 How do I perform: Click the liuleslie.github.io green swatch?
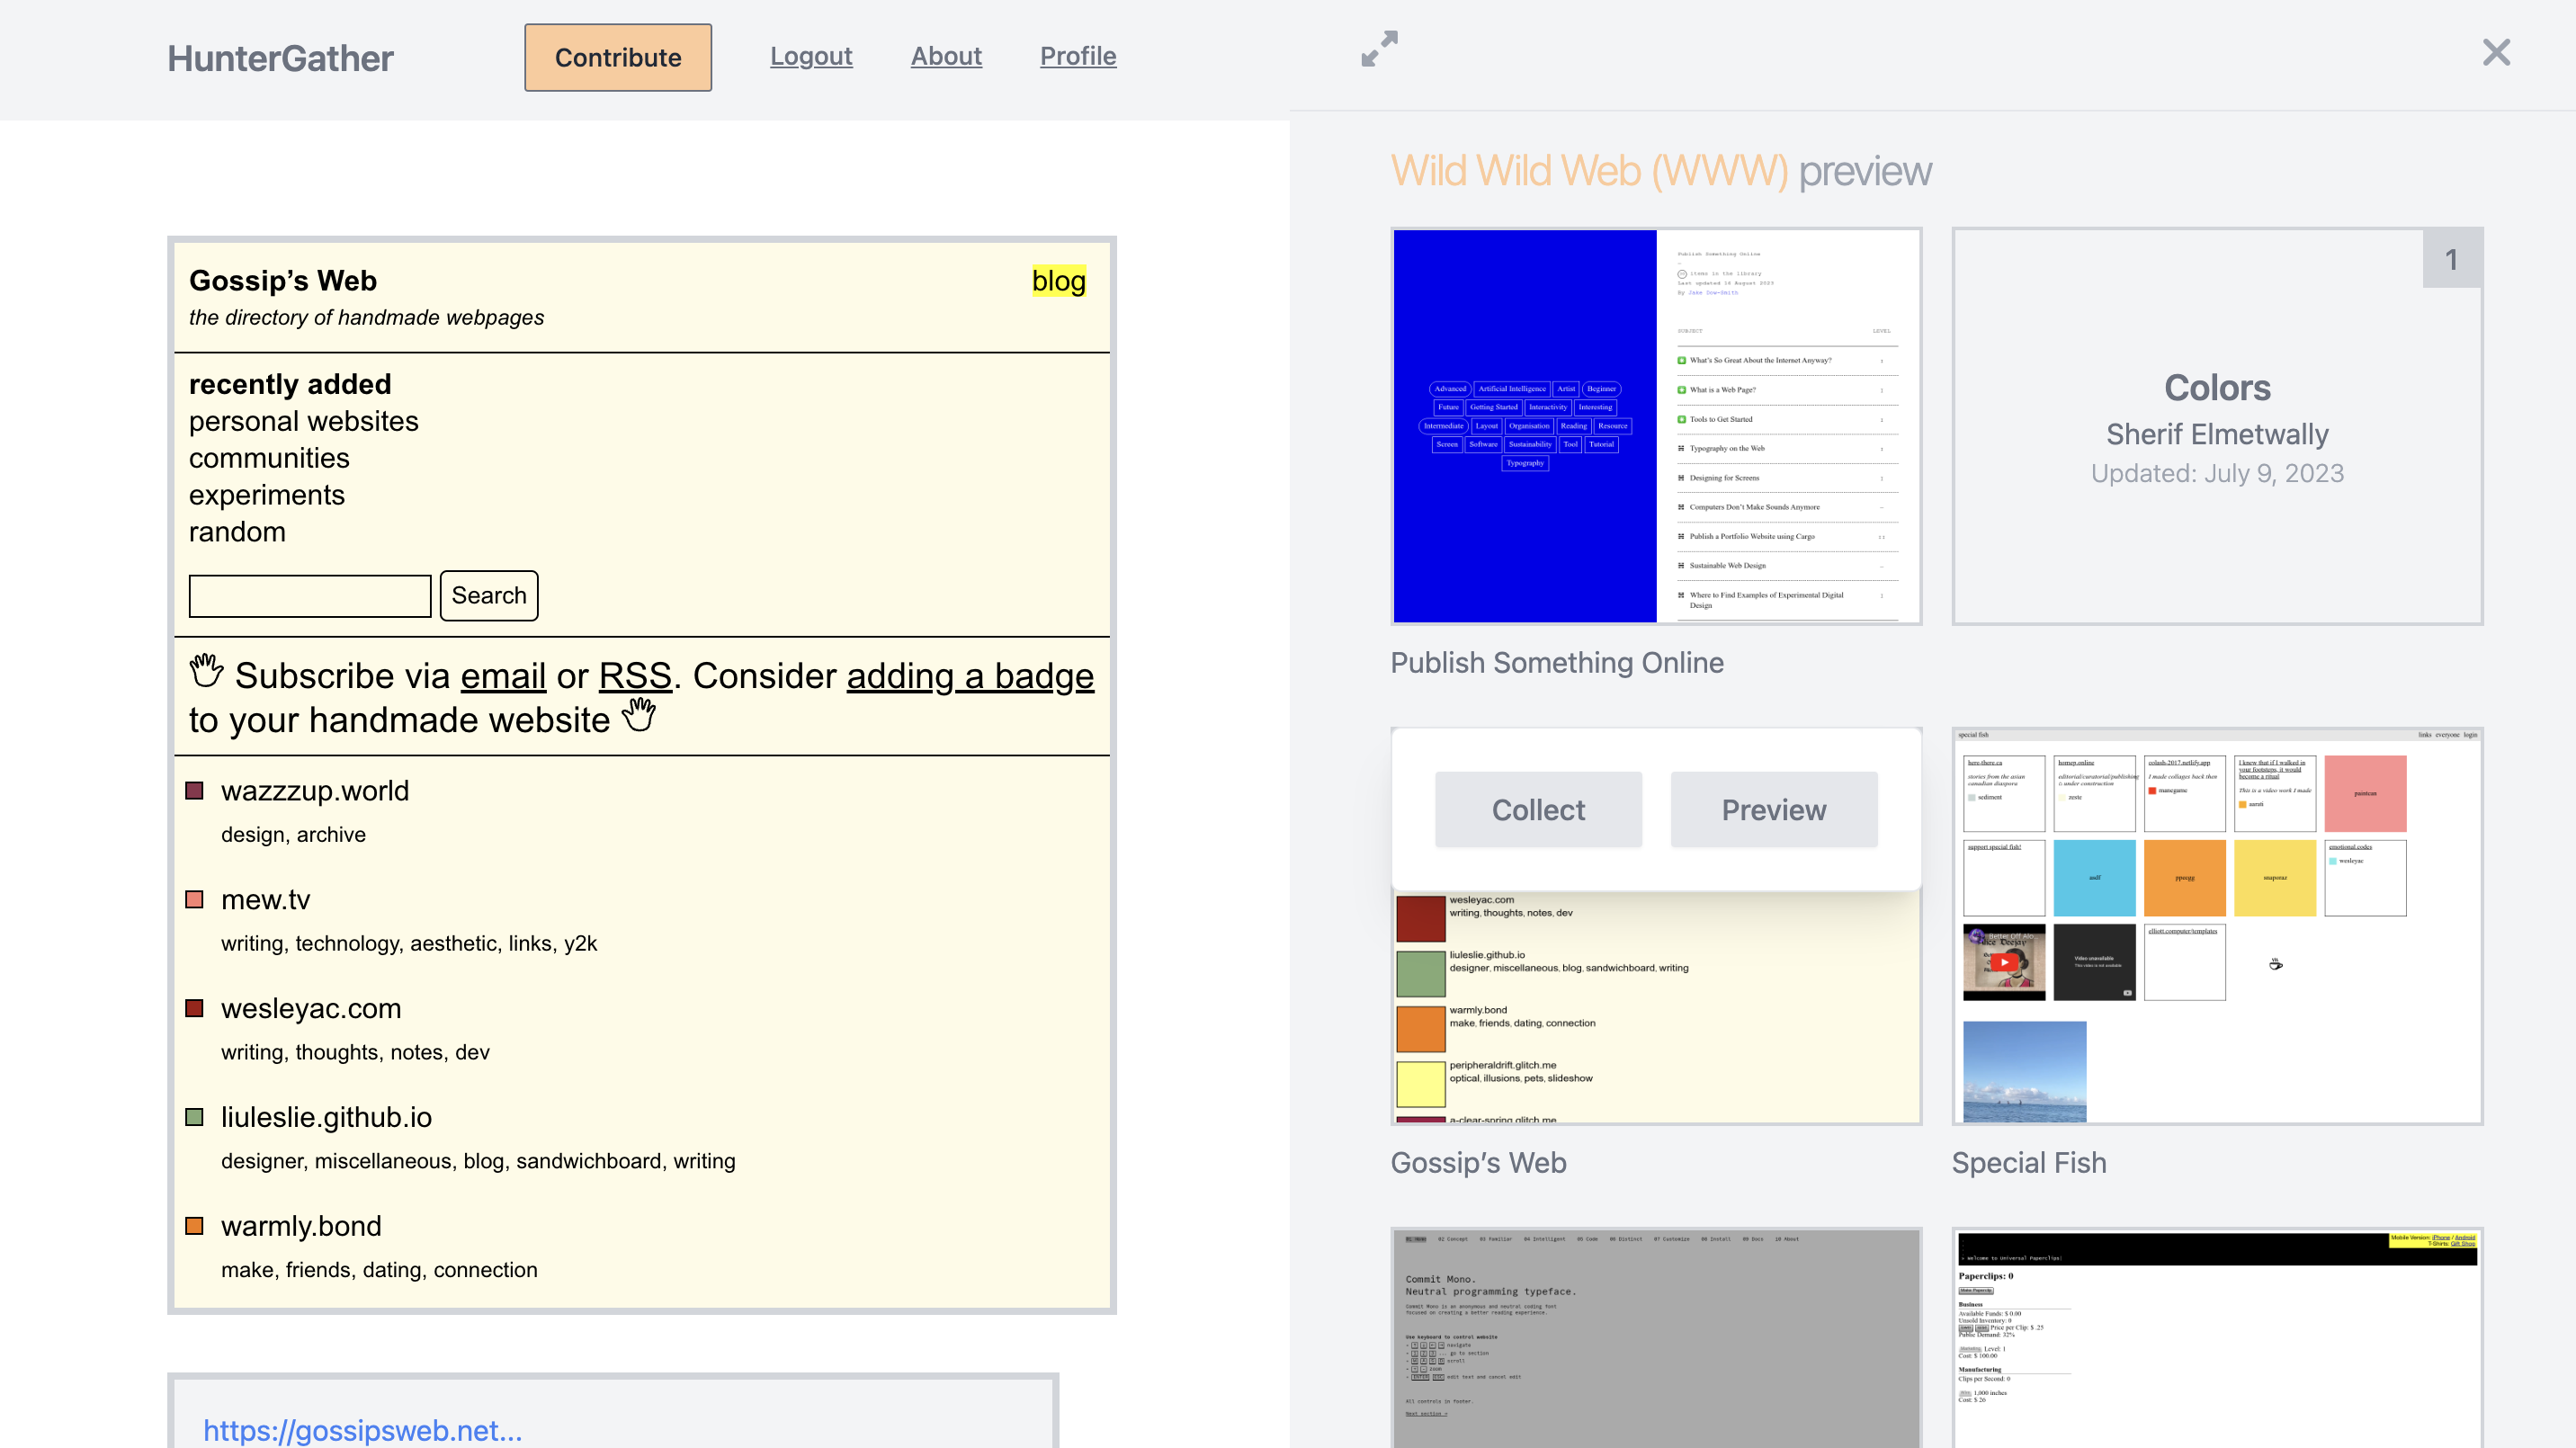tap(195, 1117)
